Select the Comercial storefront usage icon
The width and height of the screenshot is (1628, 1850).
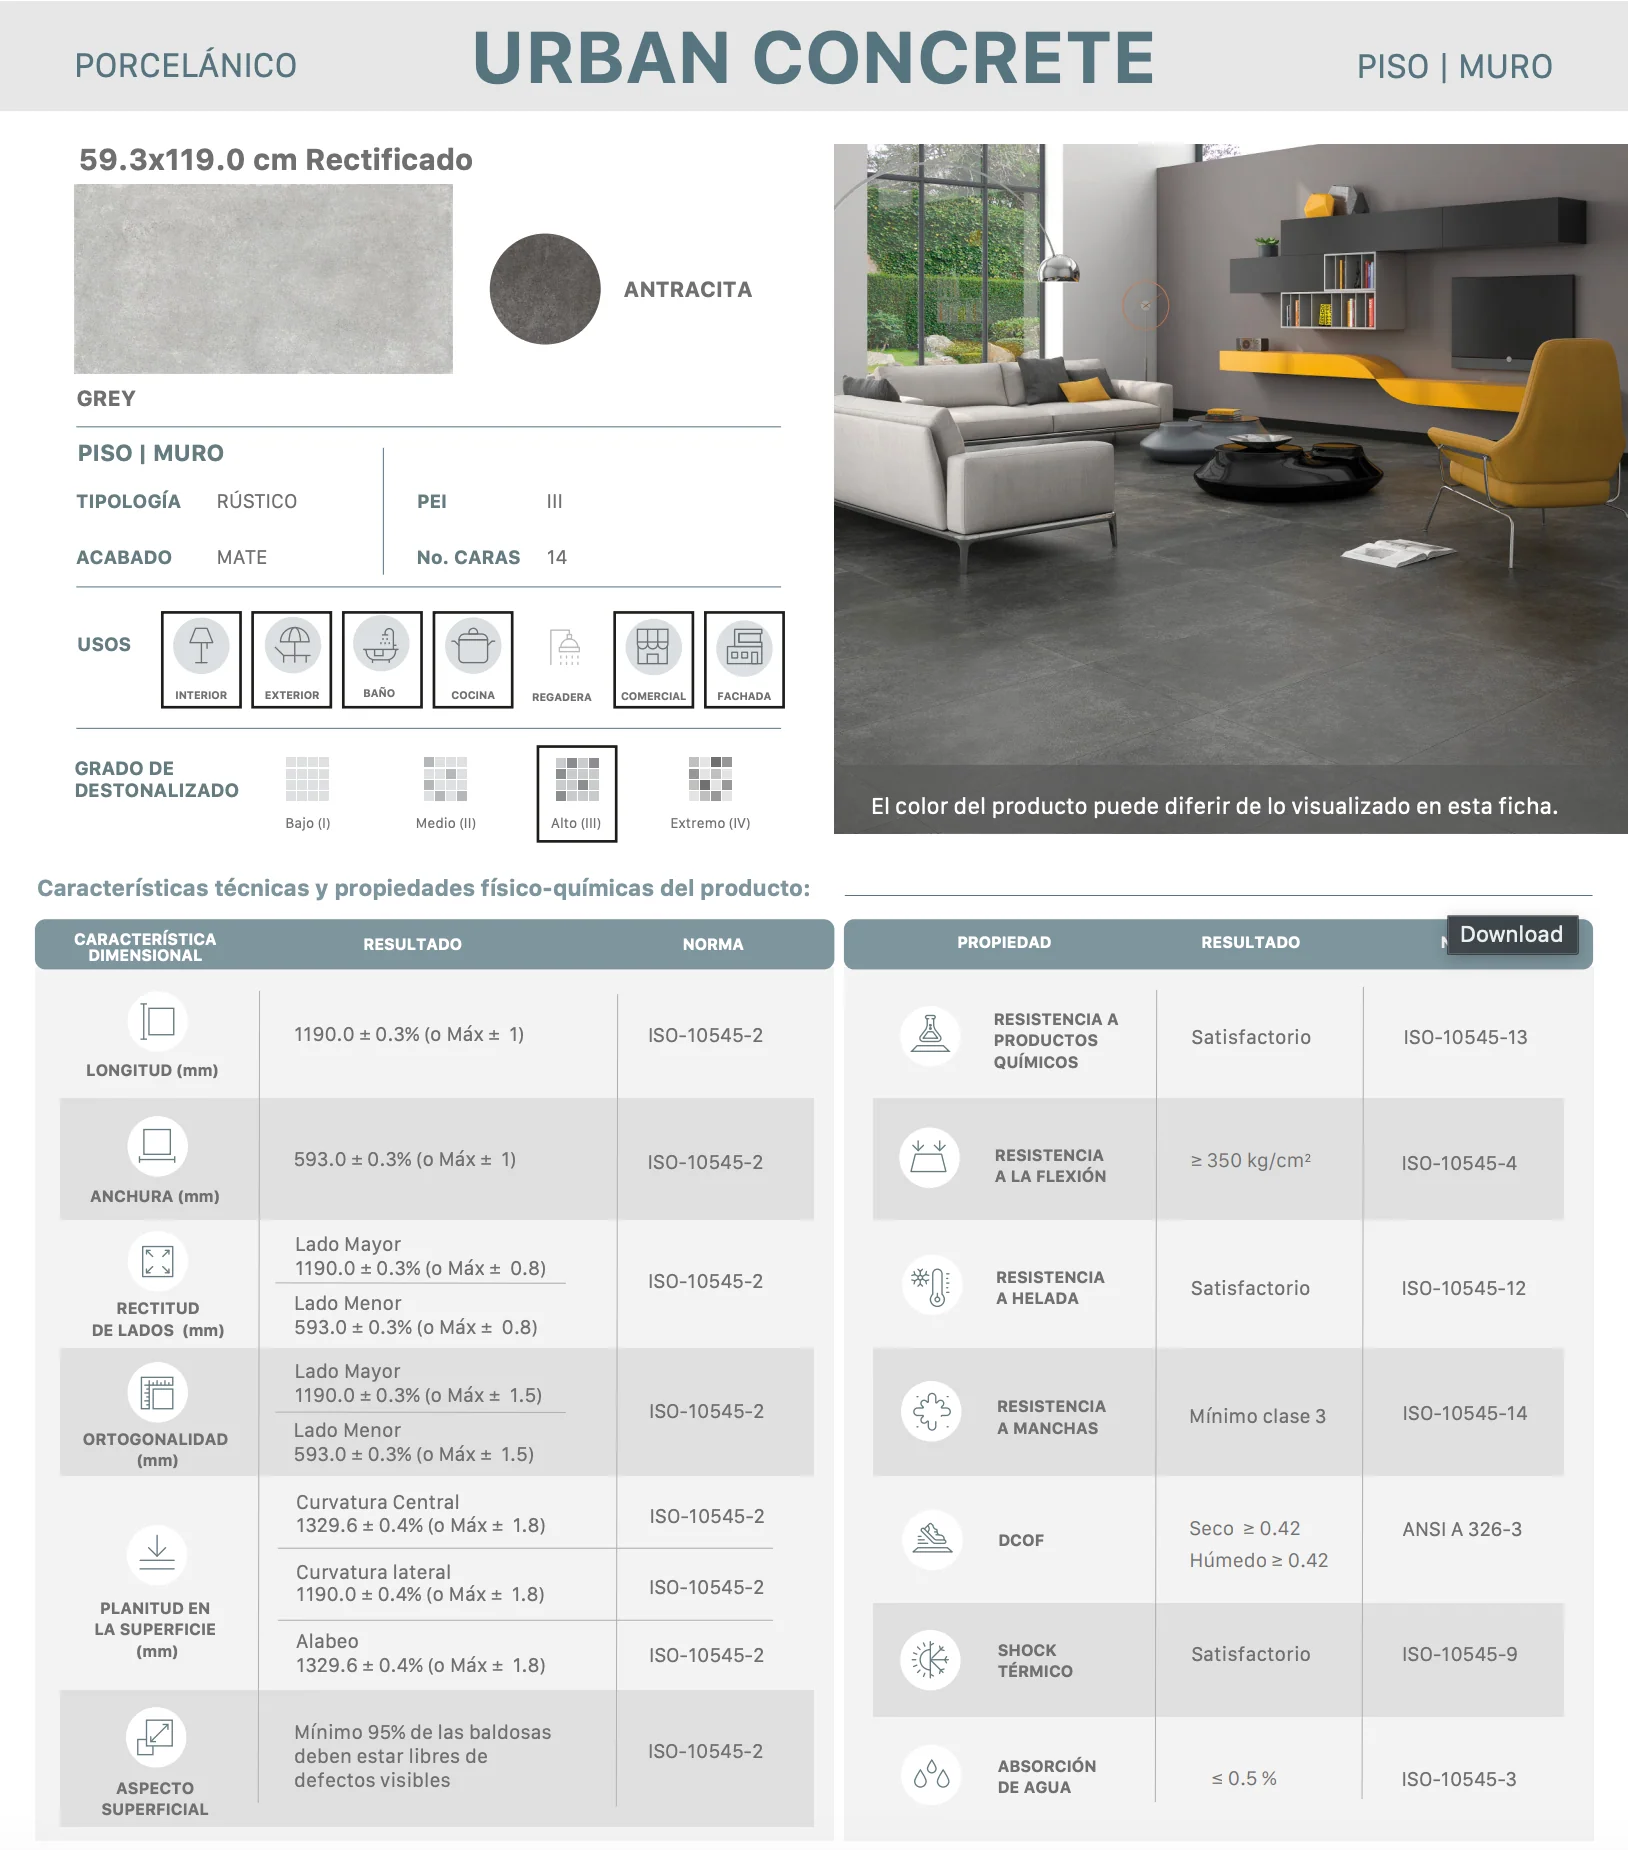coord(653,659)
